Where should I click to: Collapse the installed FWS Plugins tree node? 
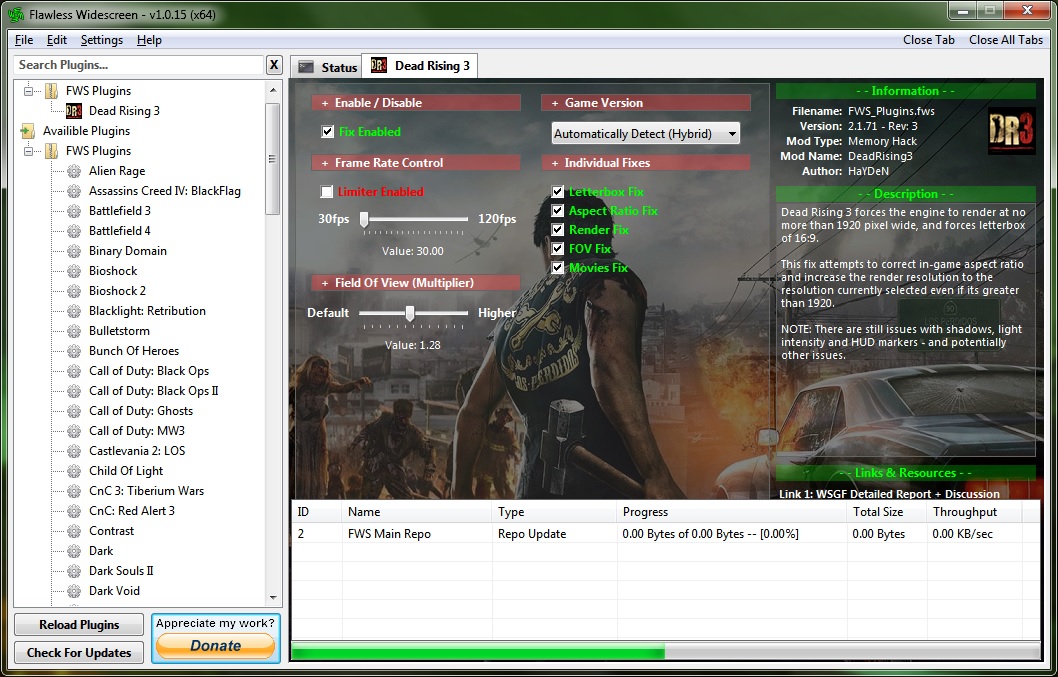28,91
